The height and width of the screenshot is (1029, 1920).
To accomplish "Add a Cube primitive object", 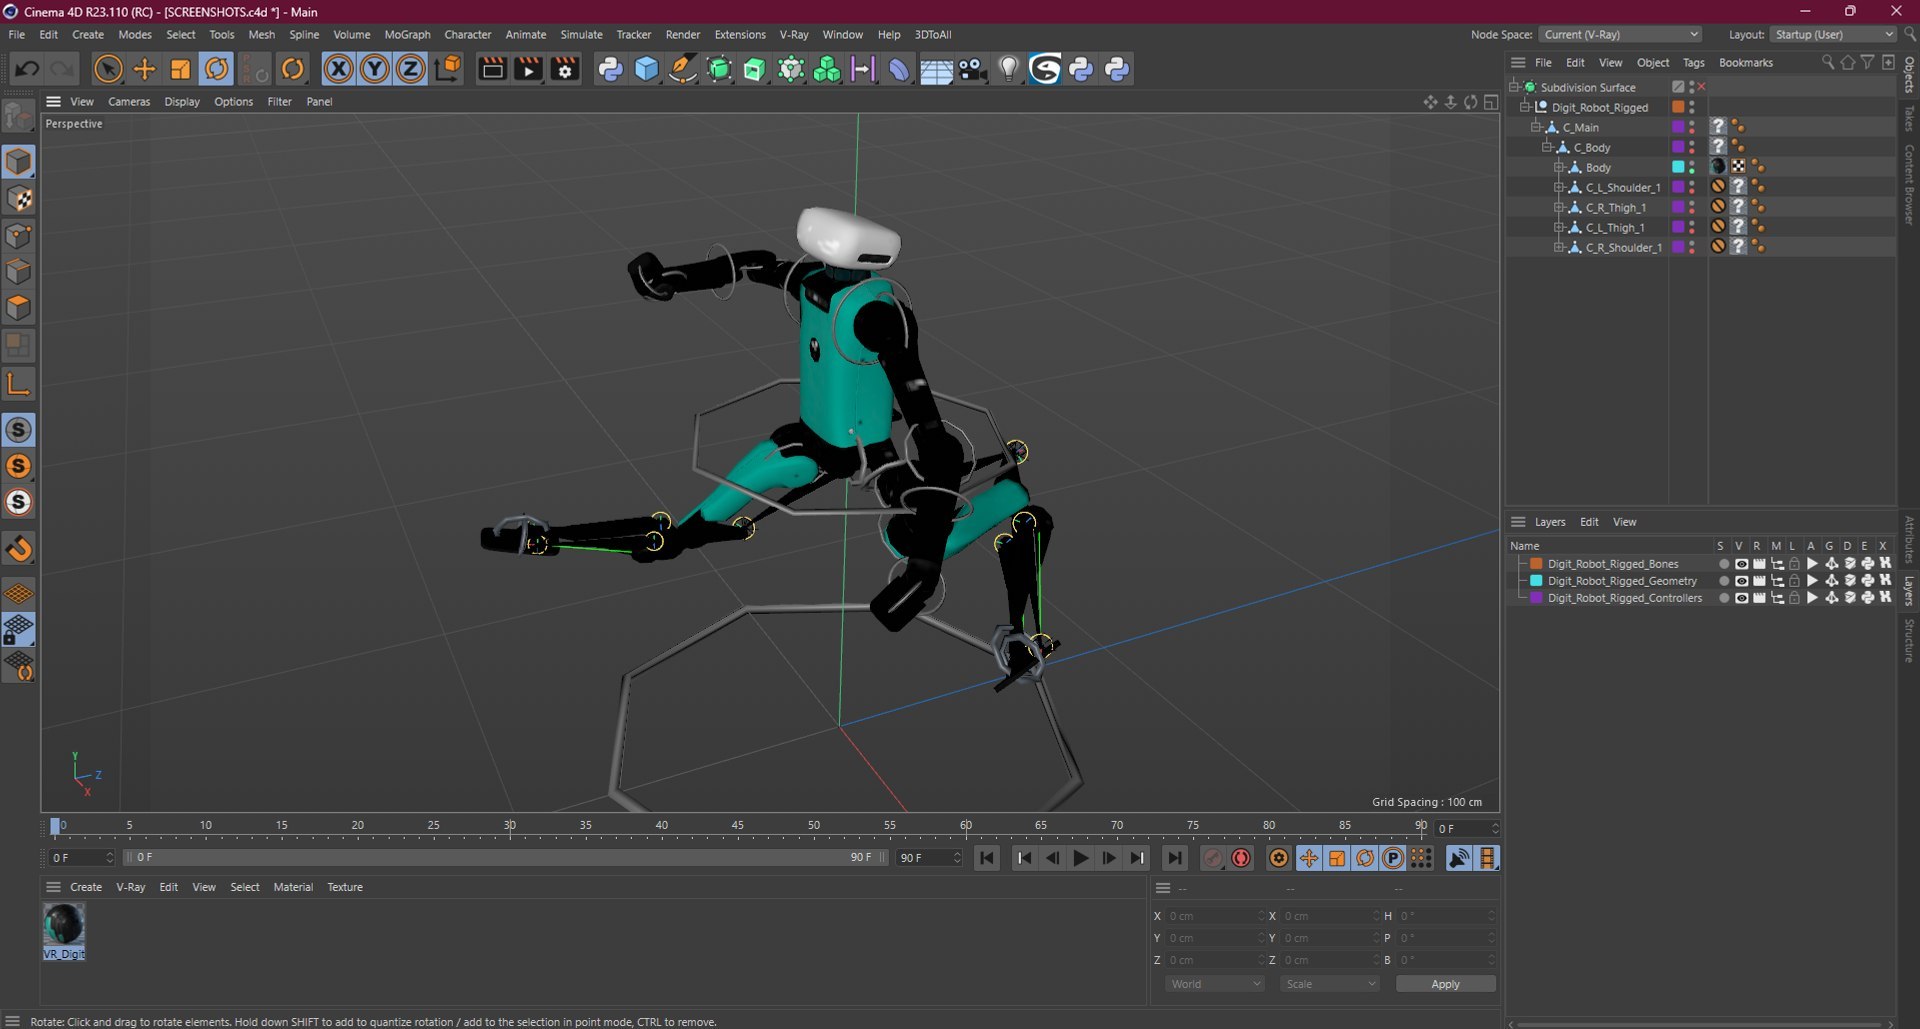I will [x=647, y=69].
